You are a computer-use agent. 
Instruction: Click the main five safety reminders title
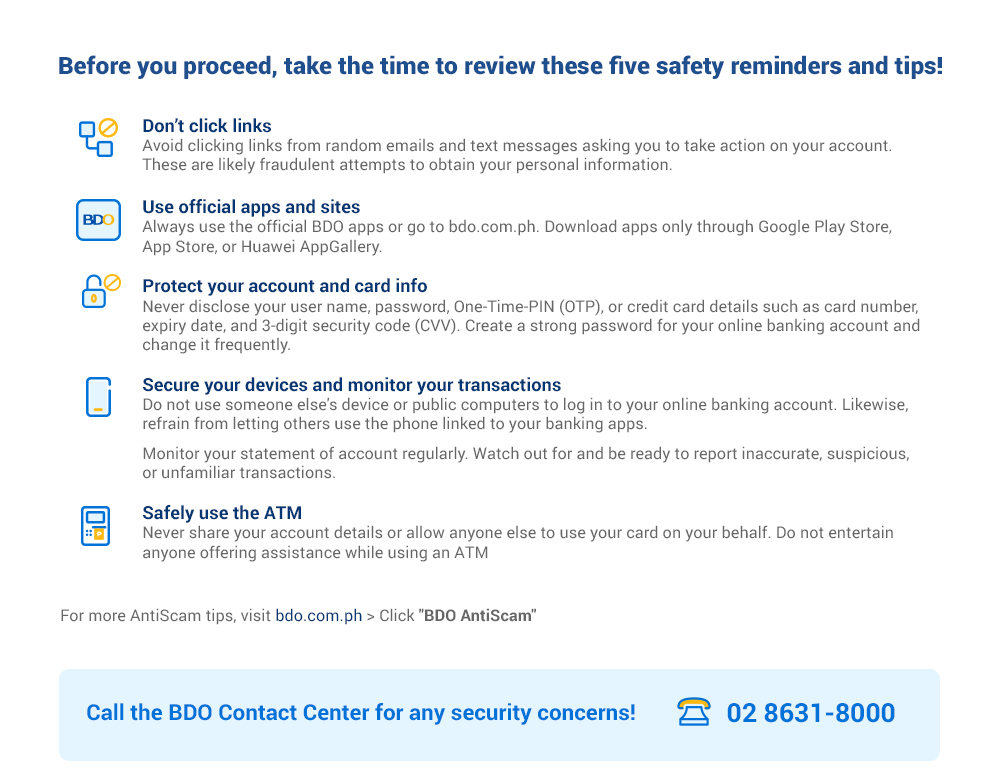coord(501,66)
